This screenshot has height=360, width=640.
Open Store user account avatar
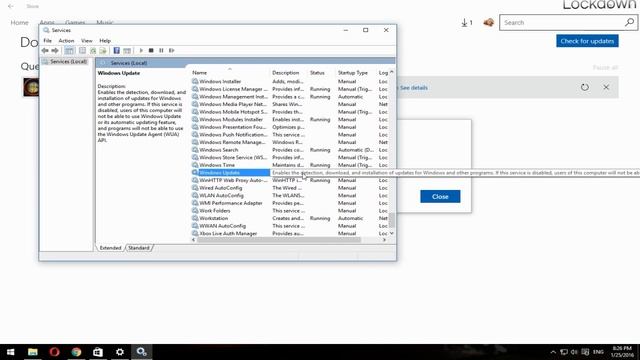(488, 22)
